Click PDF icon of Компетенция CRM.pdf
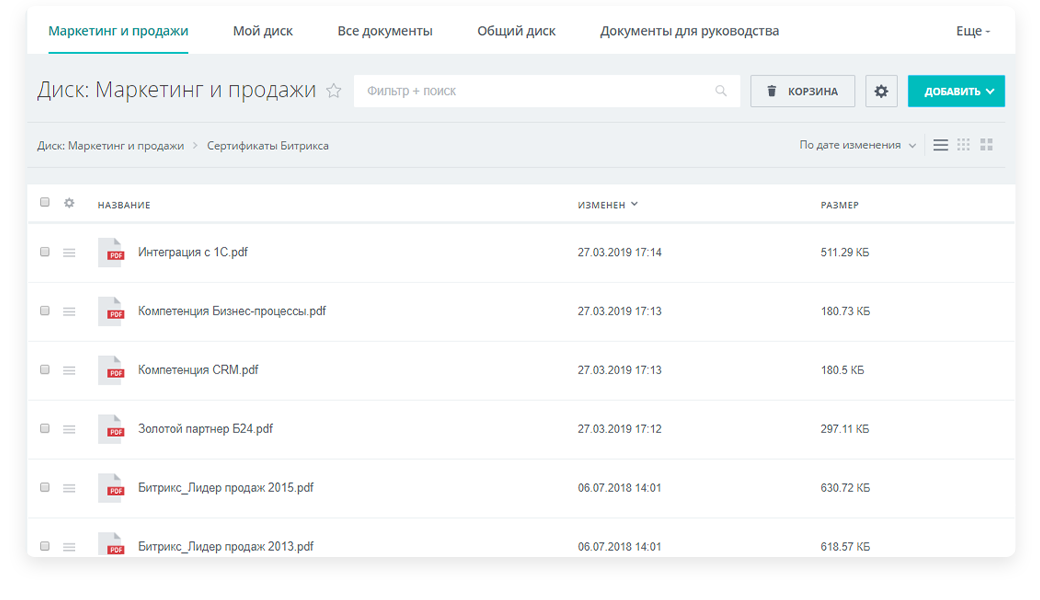 111,370
